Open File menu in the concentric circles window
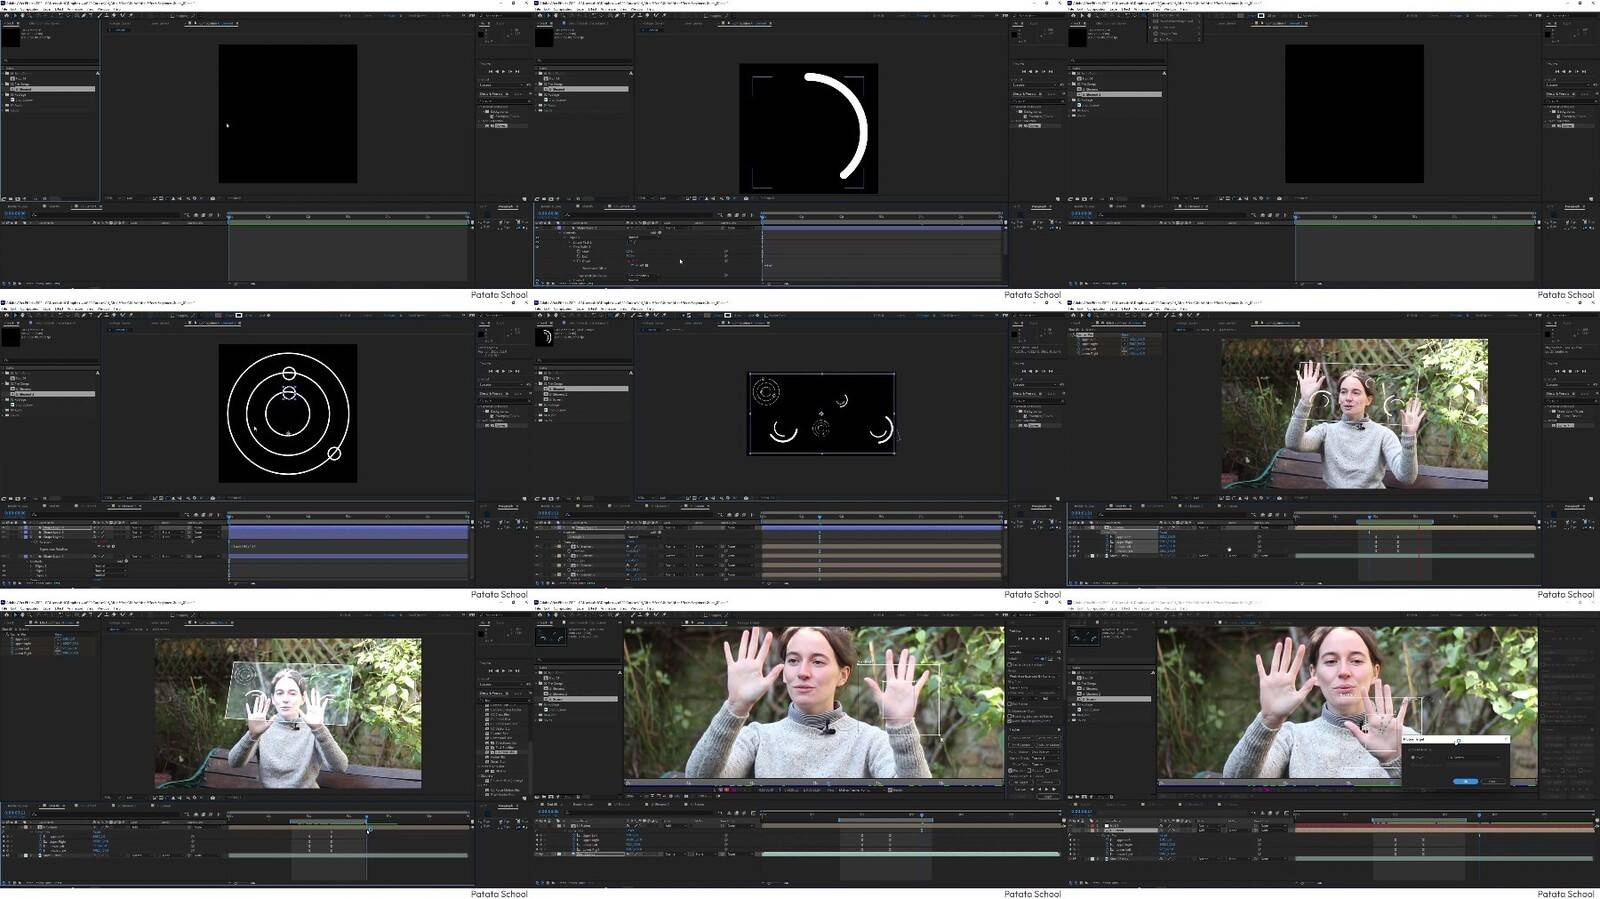The width and height of the screenshot is (1600, 899). pos(4,309)
